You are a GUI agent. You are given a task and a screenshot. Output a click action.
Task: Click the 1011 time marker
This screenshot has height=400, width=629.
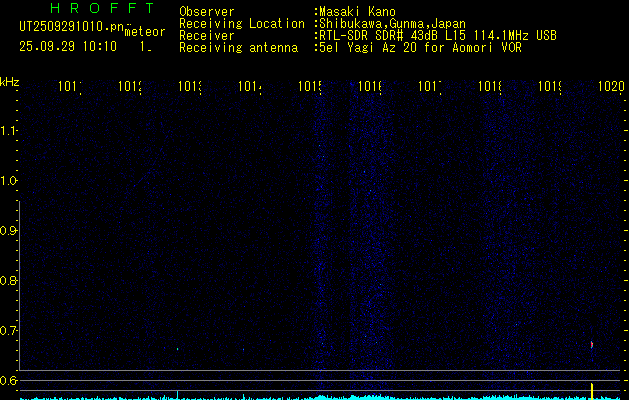(70, 86)
